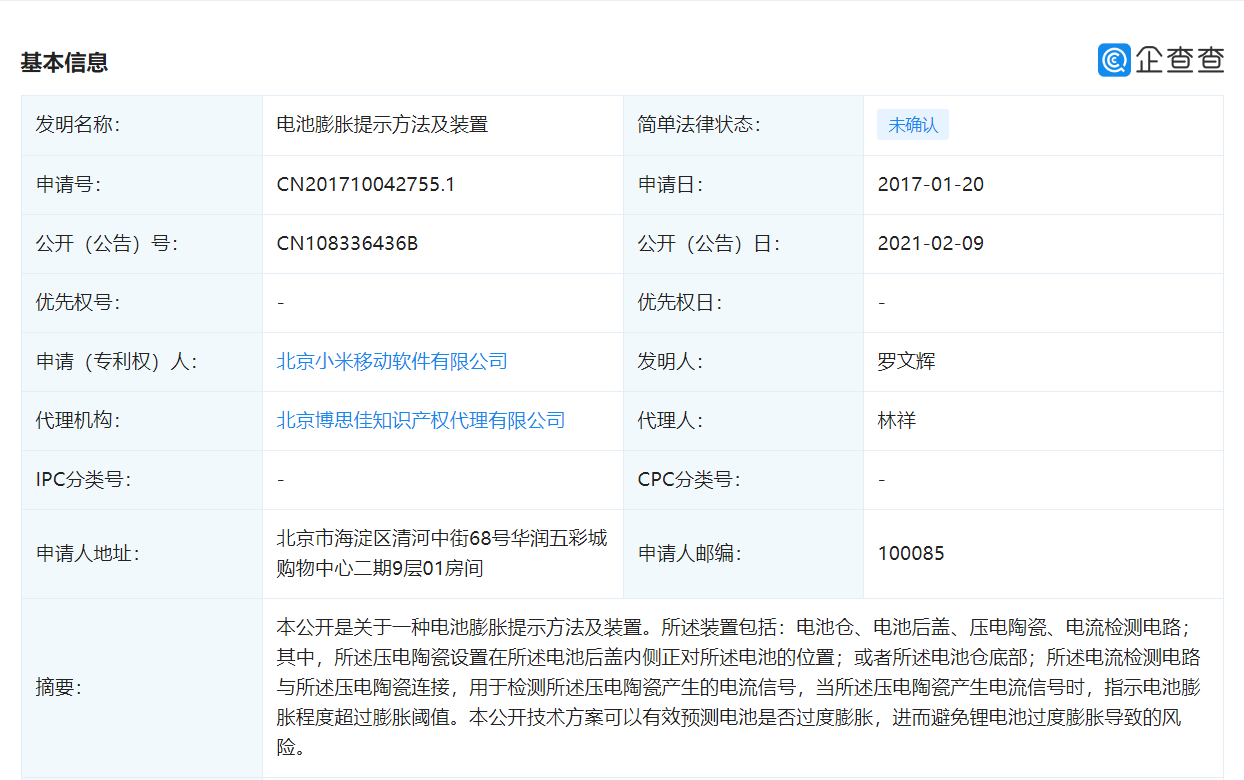Select applicant postal code 100085
Screen dimensions: 1244x780
pyautogui.click(x=911, y=554)
